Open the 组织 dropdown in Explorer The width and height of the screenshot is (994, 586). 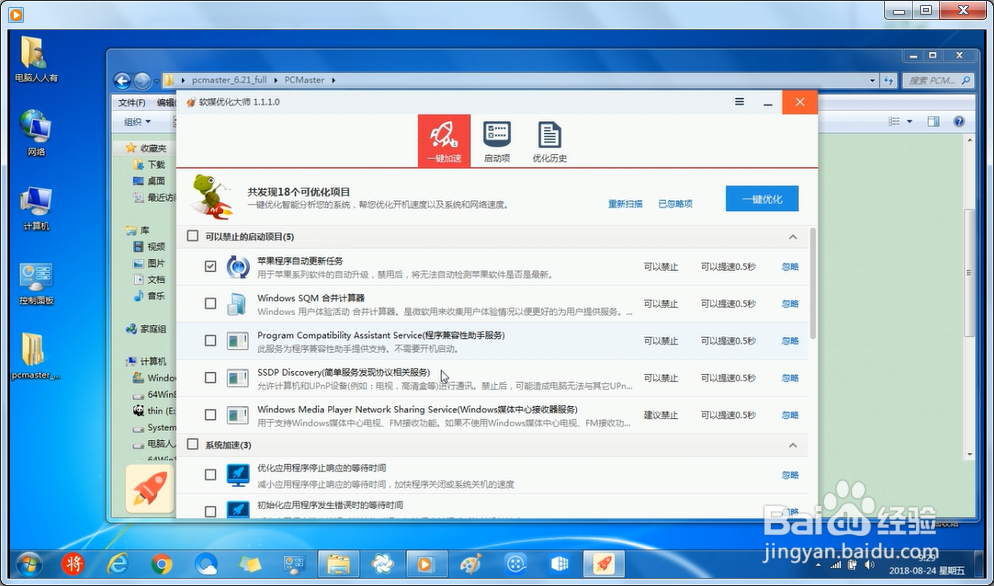tap(137, 122)
